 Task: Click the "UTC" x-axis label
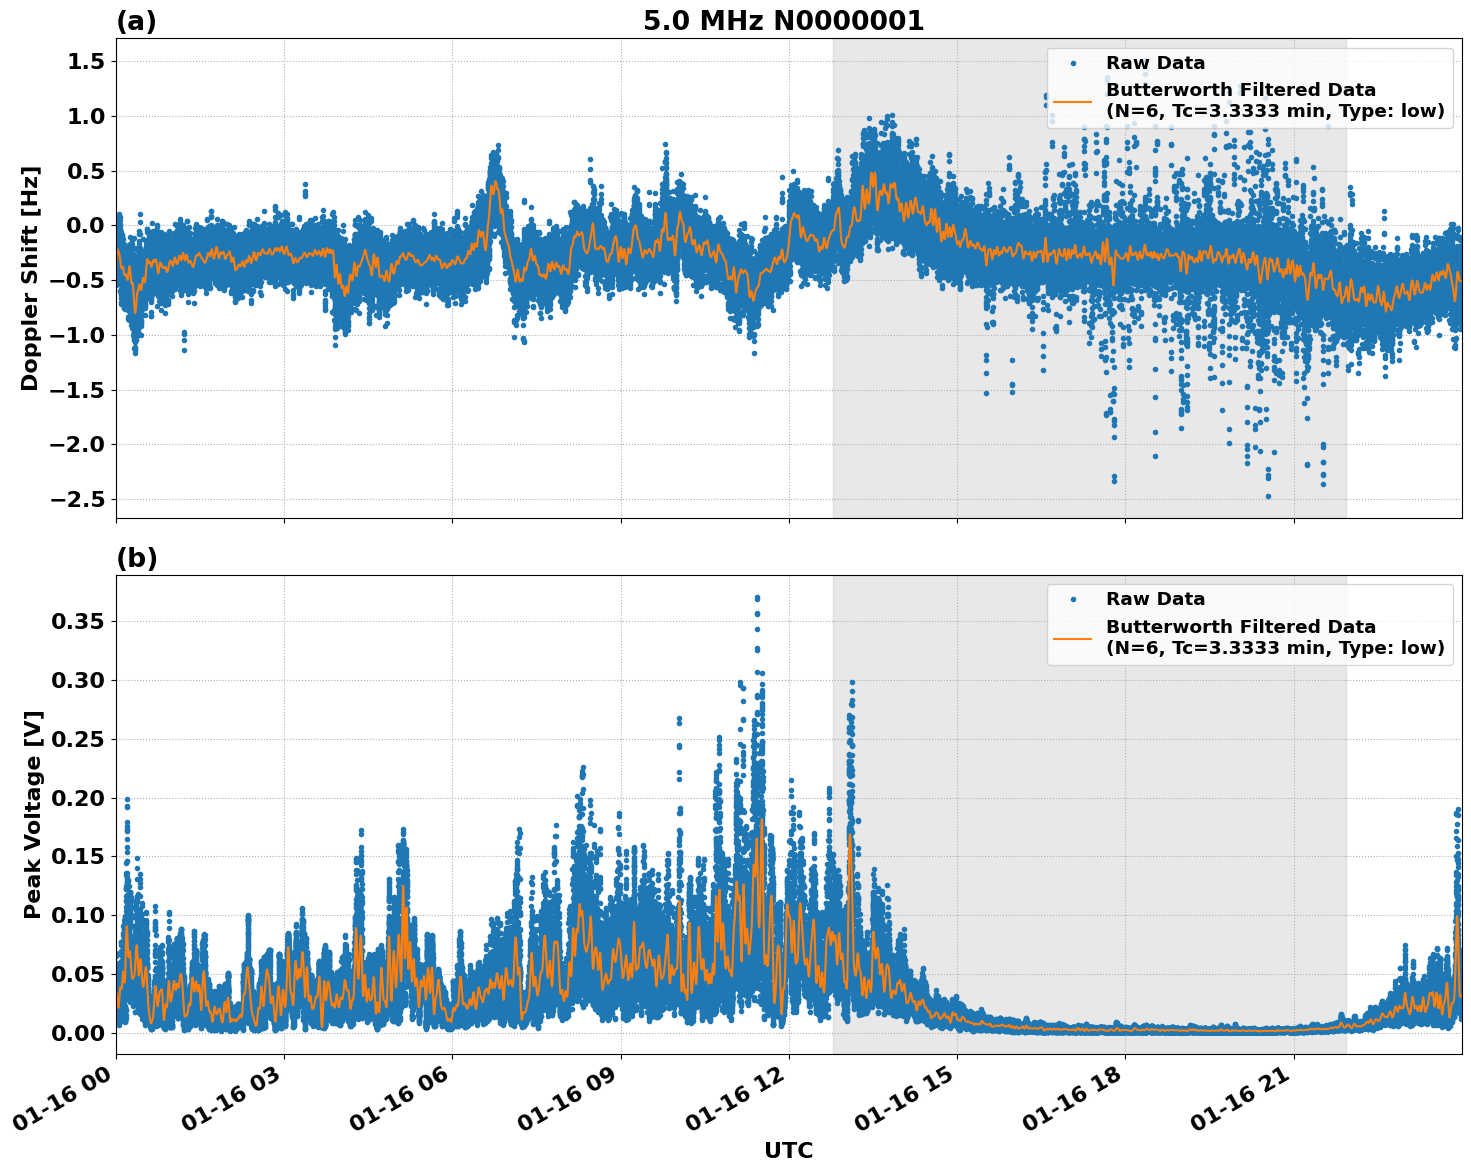(788, 1150)
